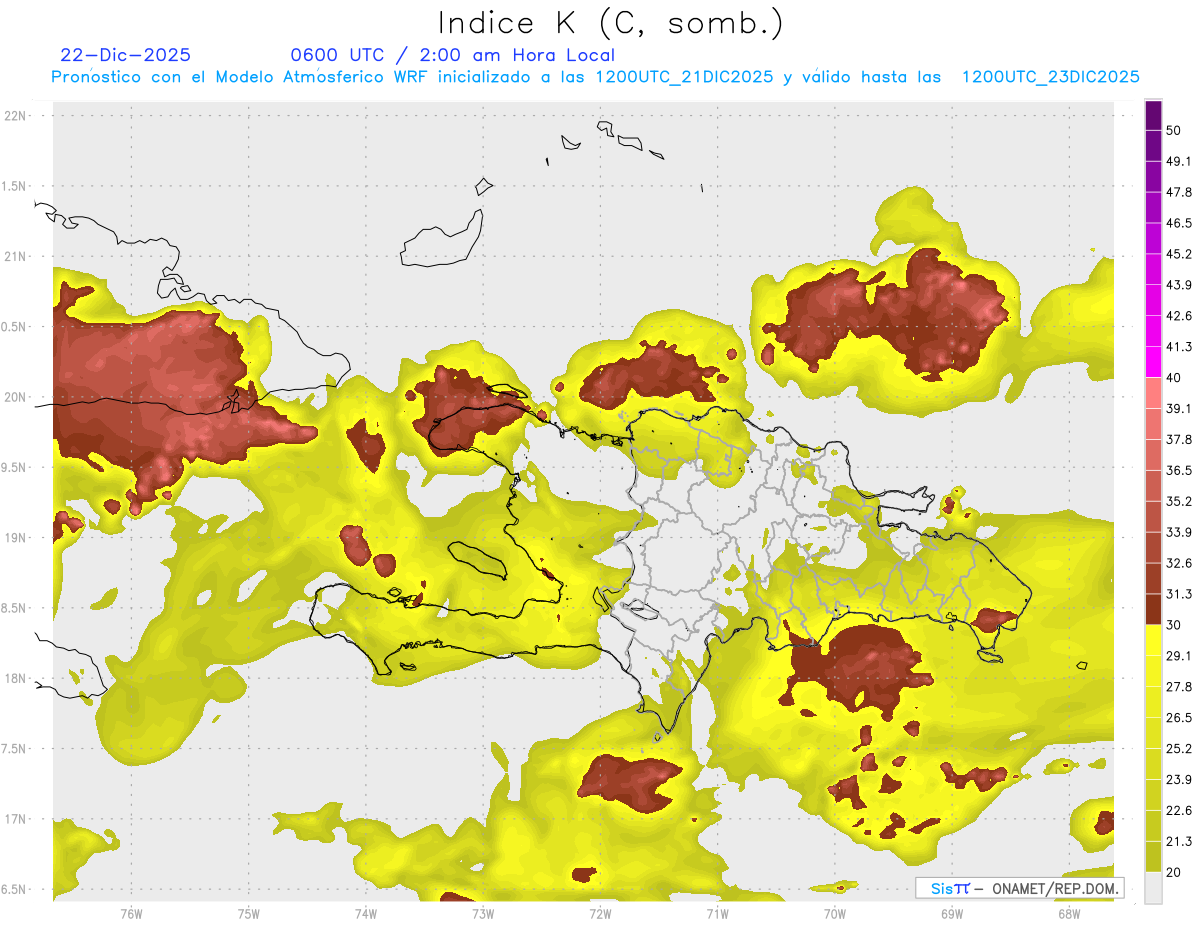1200x927 pixels.
Task: Click the '73W' longitude label
Action: tap(483, 914)
